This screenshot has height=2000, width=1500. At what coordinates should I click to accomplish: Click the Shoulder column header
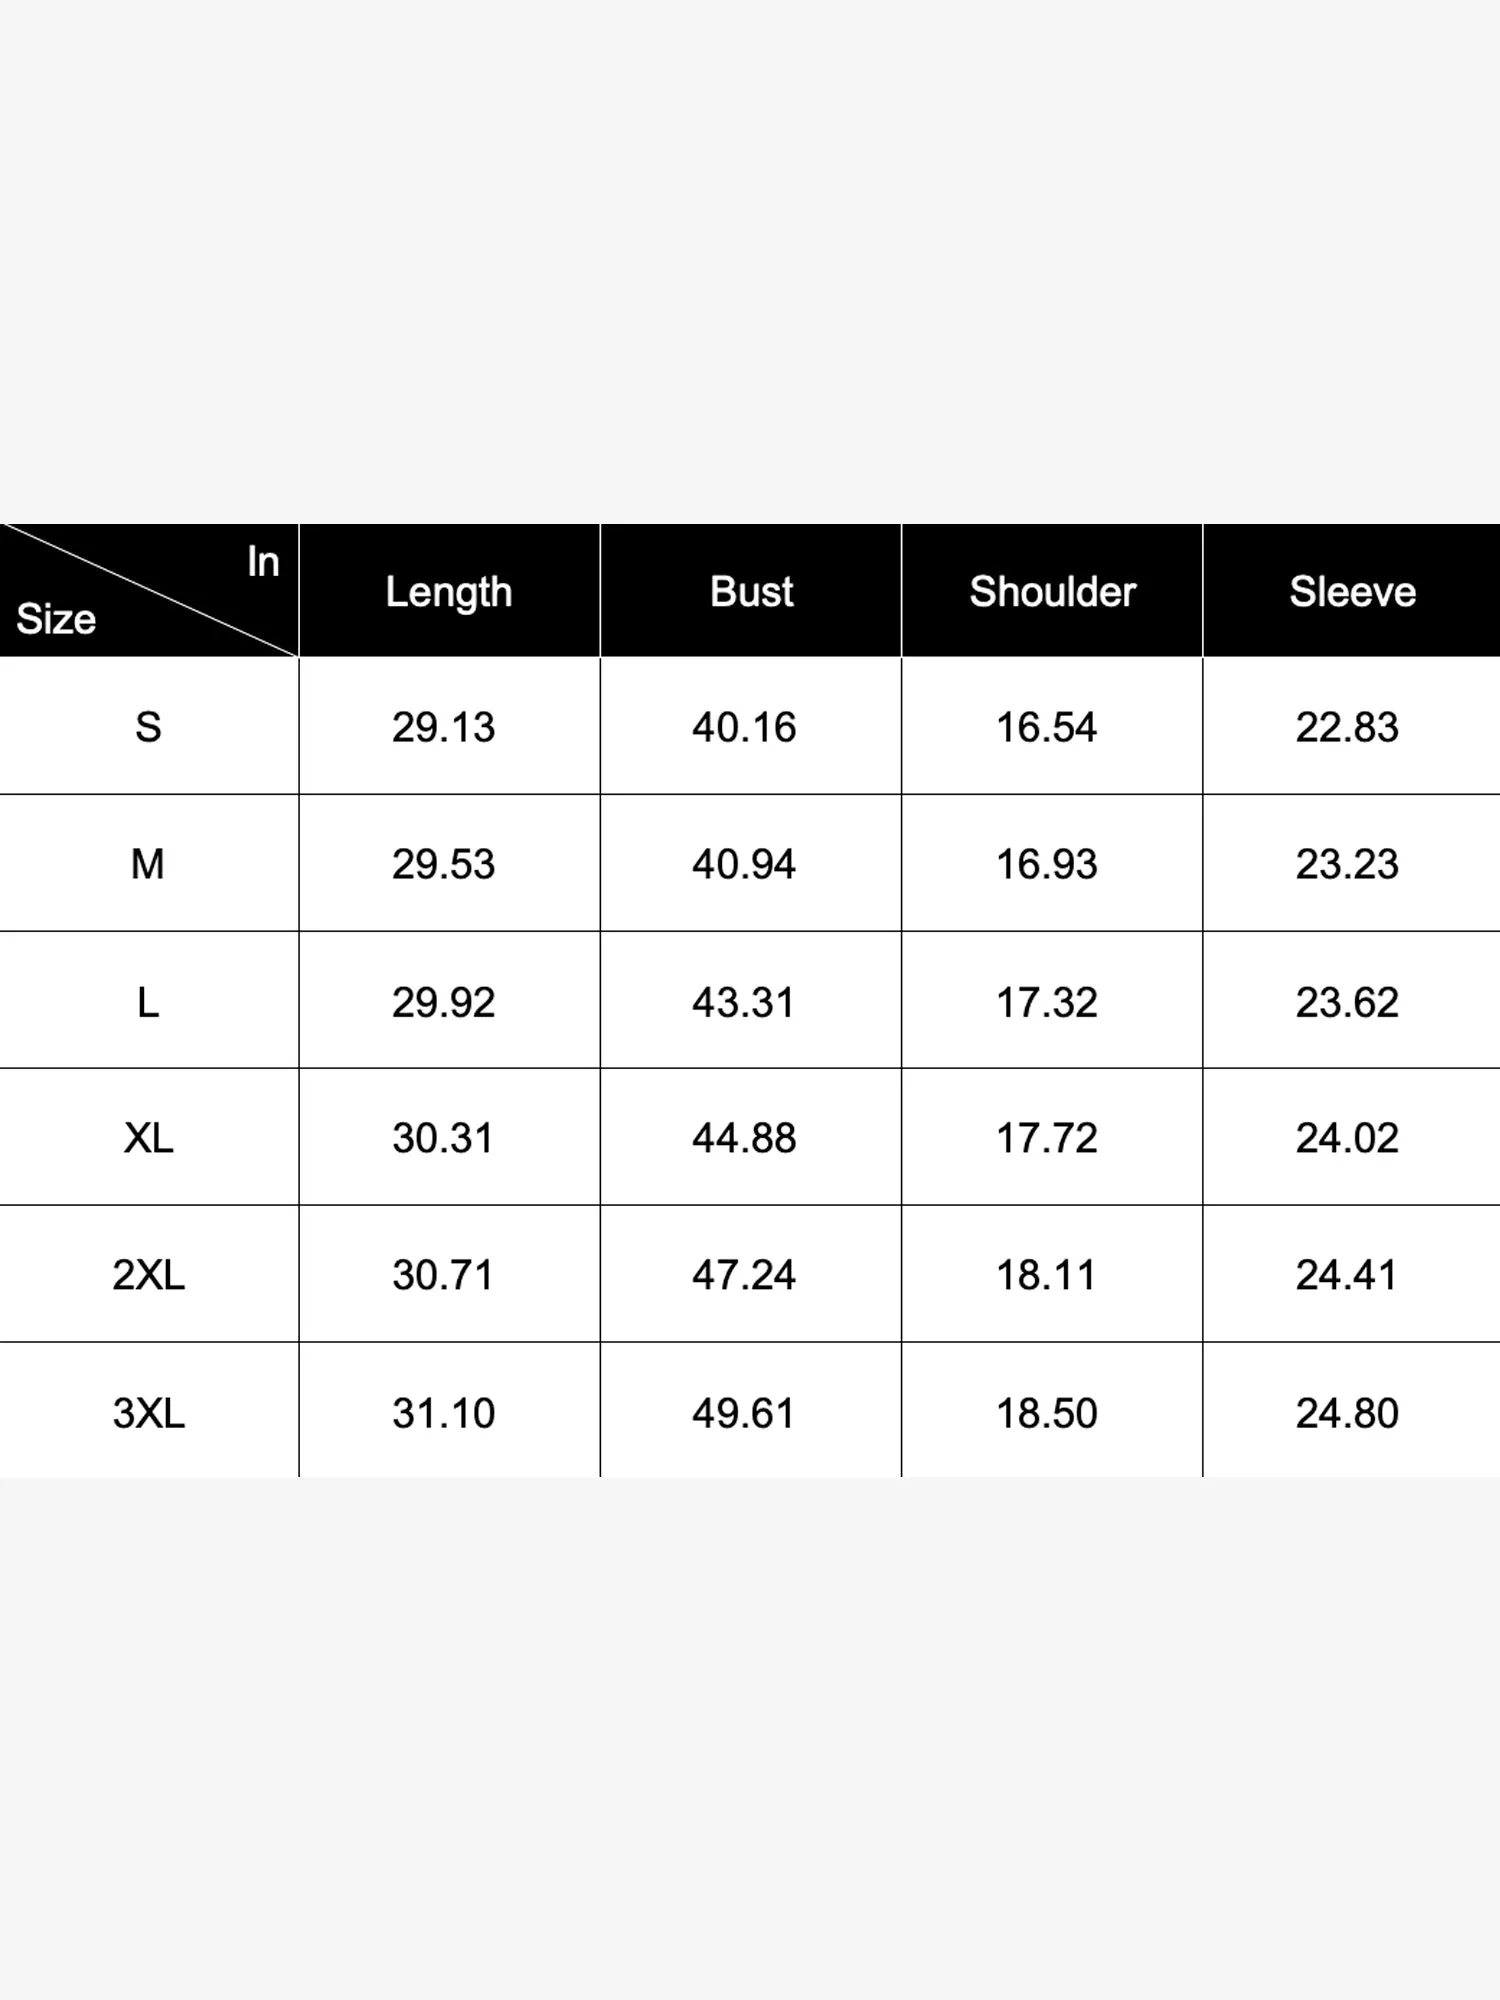click(x=1052, y=591)
